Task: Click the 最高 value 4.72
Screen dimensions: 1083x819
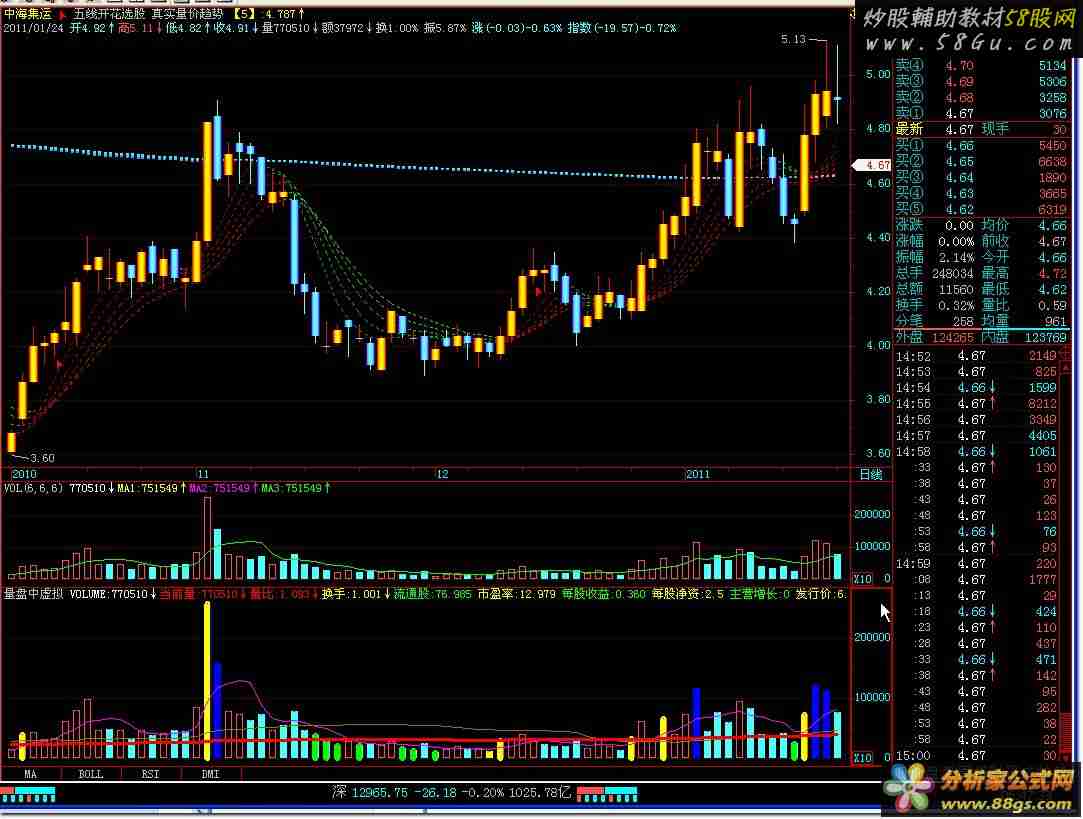Action: [1052, 273]
